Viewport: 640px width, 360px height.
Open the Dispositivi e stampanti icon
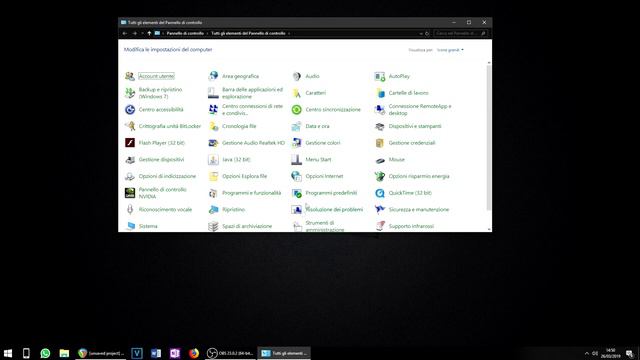[380, 126]
